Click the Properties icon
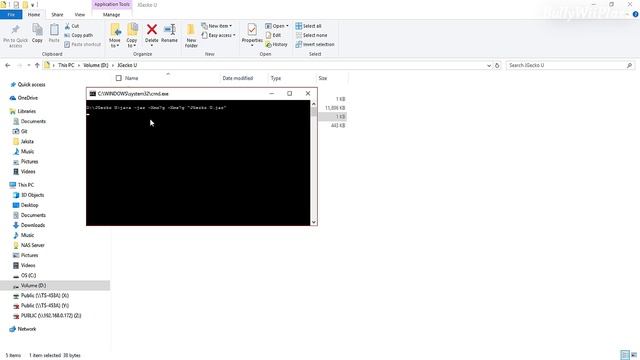The image size is (640, 360). 252,29
